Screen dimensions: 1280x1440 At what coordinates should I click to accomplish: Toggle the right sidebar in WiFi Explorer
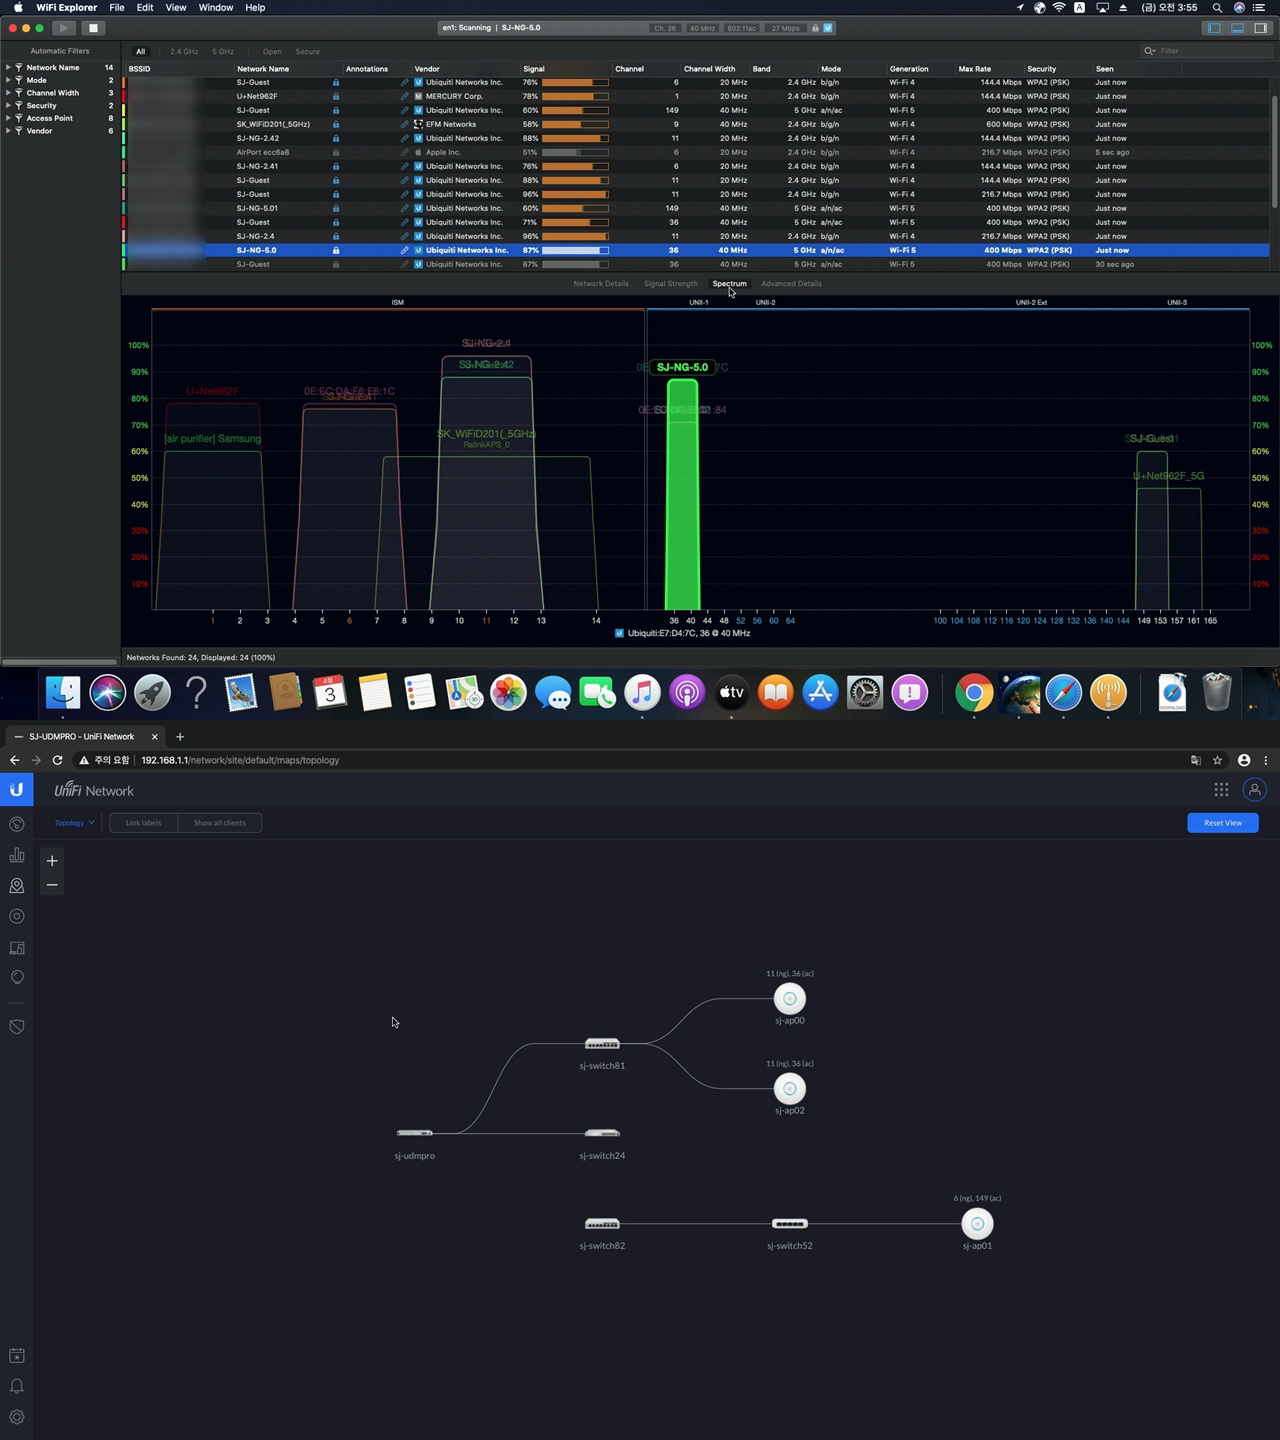coord(1260,28)
